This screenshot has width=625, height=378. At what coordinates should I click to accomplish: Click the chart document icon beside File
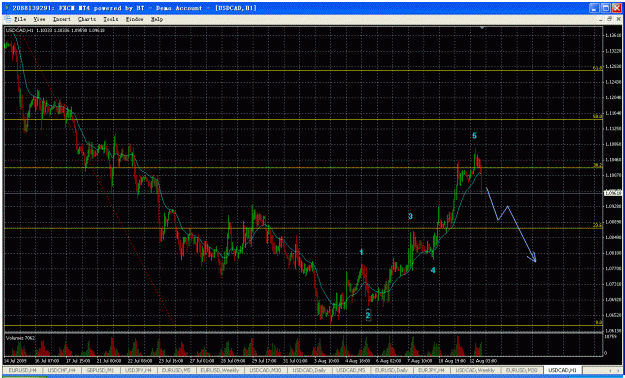[x=8, y=19]
